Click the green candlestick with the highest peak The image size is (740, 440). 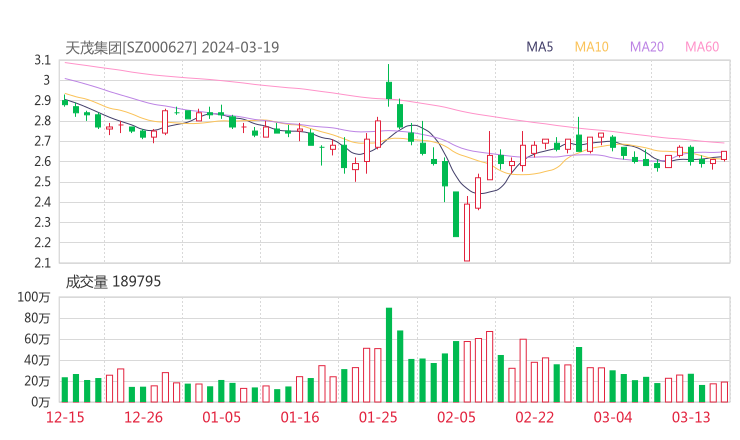389,90
